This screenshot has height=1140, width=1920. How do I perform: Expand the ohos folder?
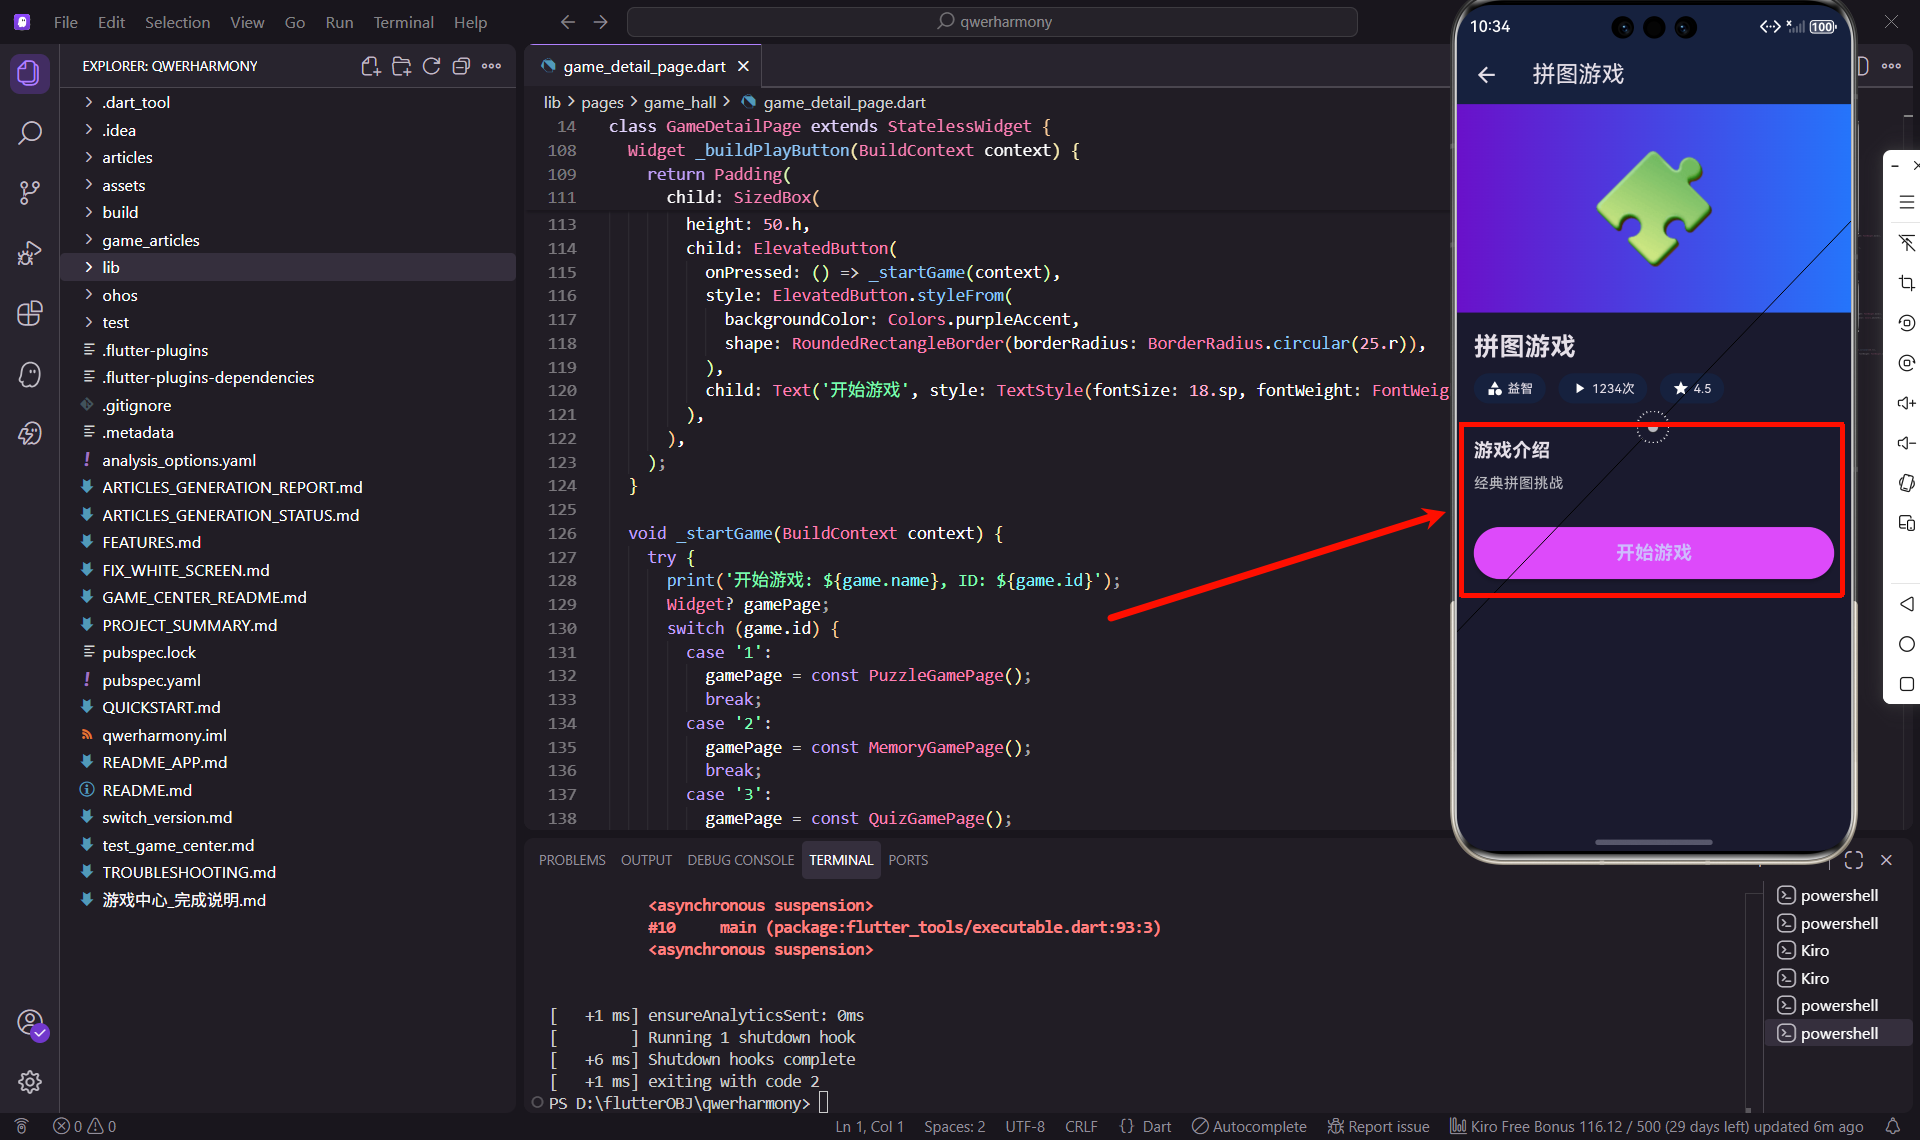(x=119, y=295)
